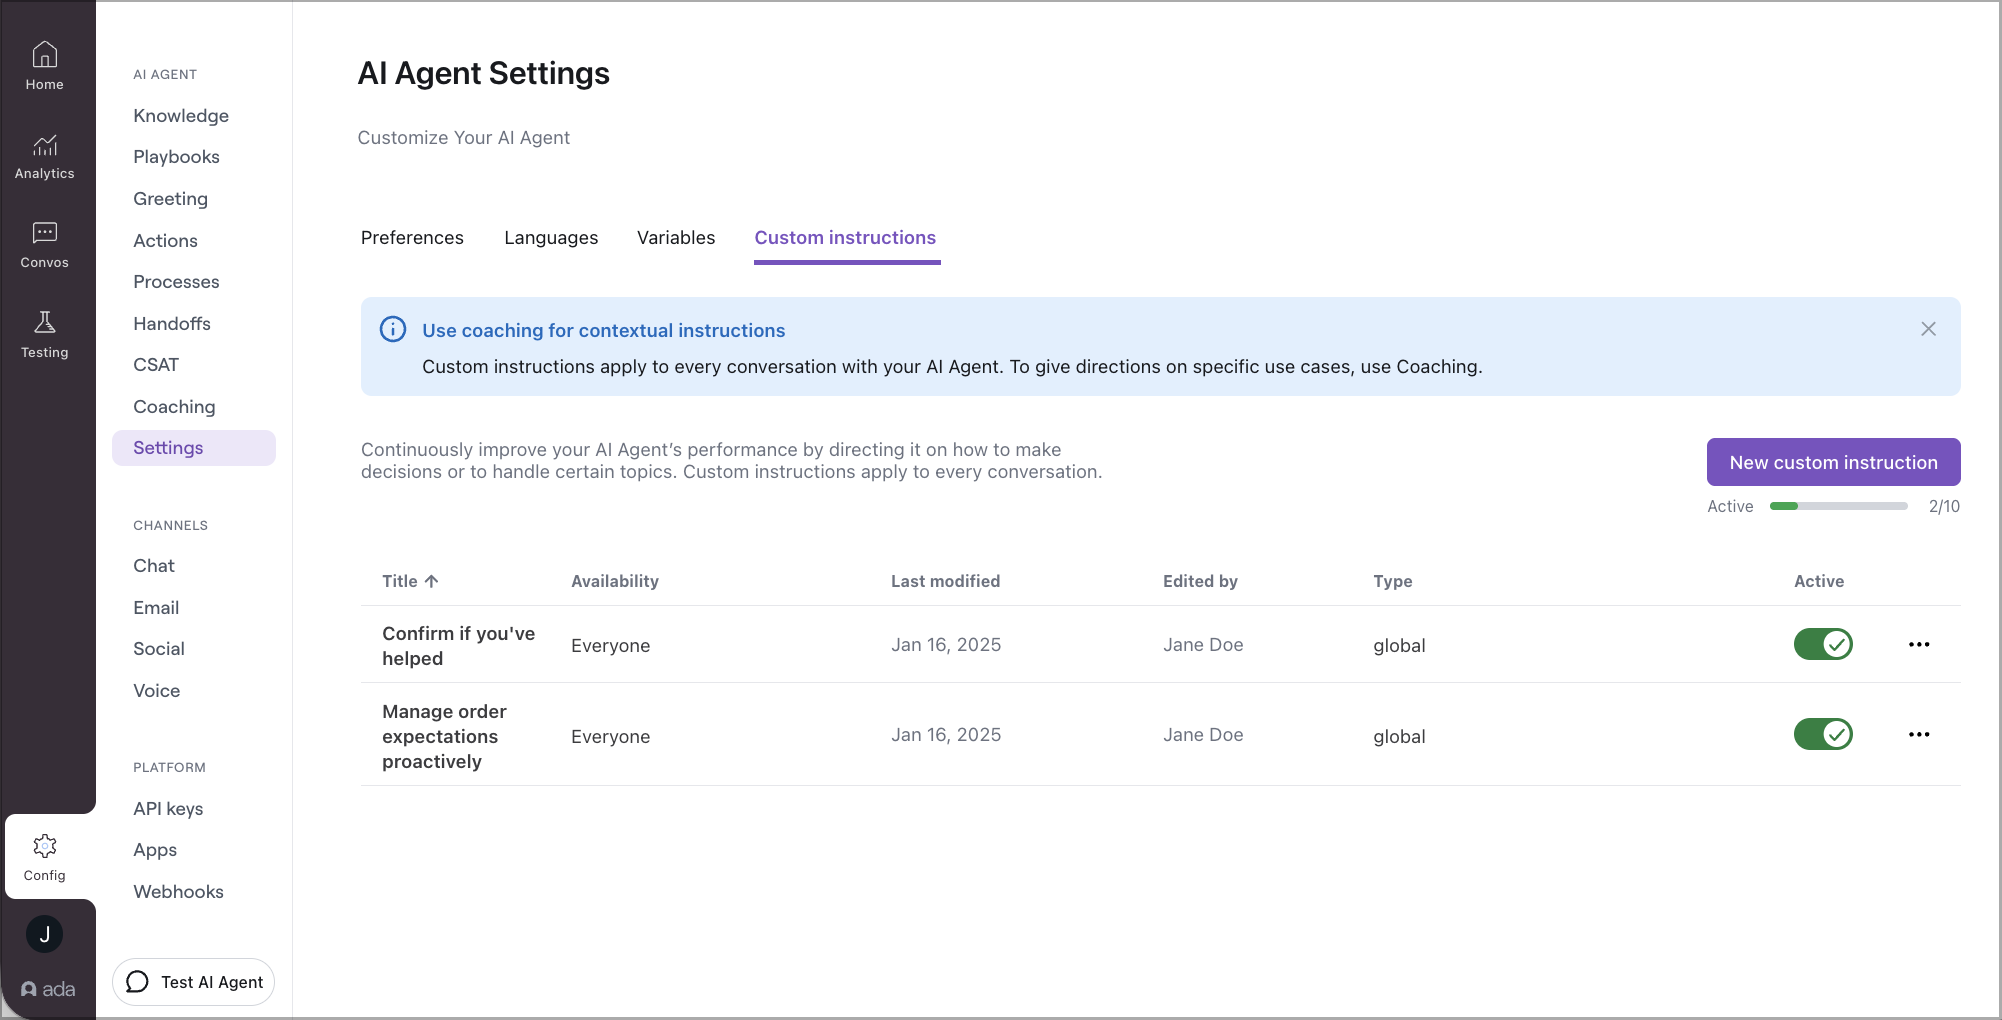
Task: Open the Testing flask icon
Action: 45,323
